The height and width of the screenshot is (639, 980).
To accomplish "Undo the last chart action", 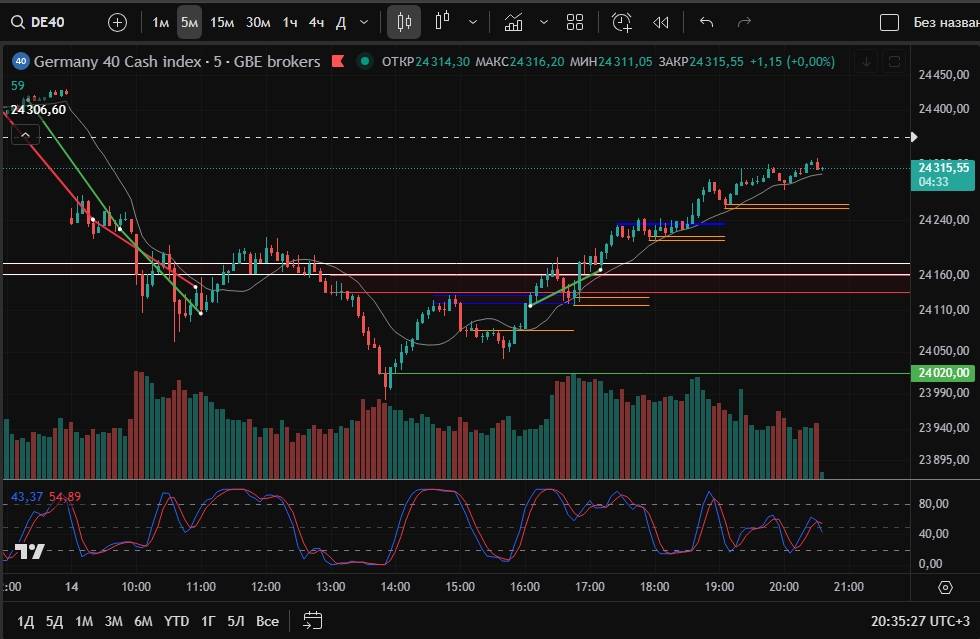I will click(706, 22).
